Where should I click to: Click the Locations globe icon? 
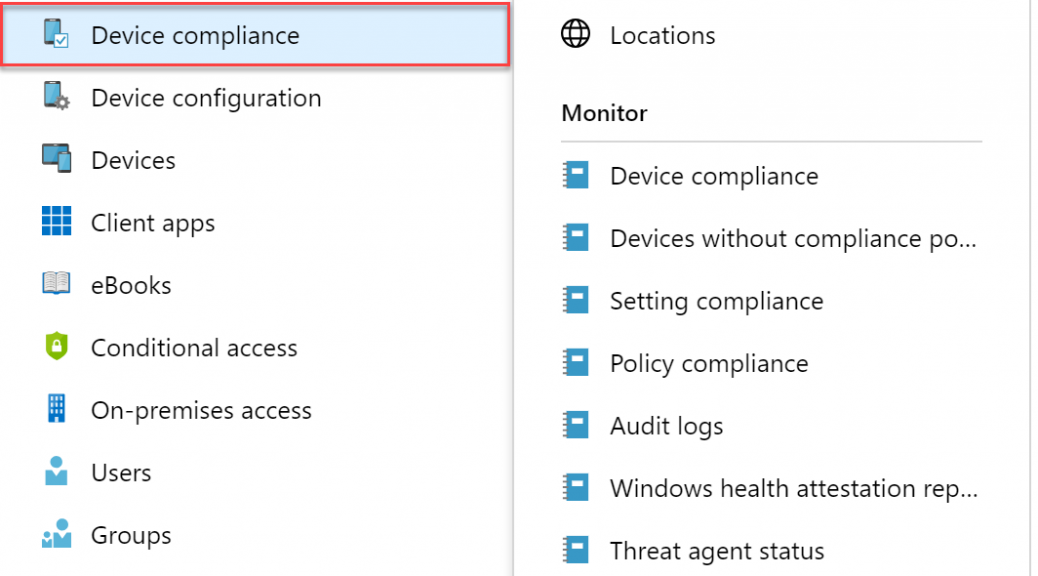[x=576, y=33]
